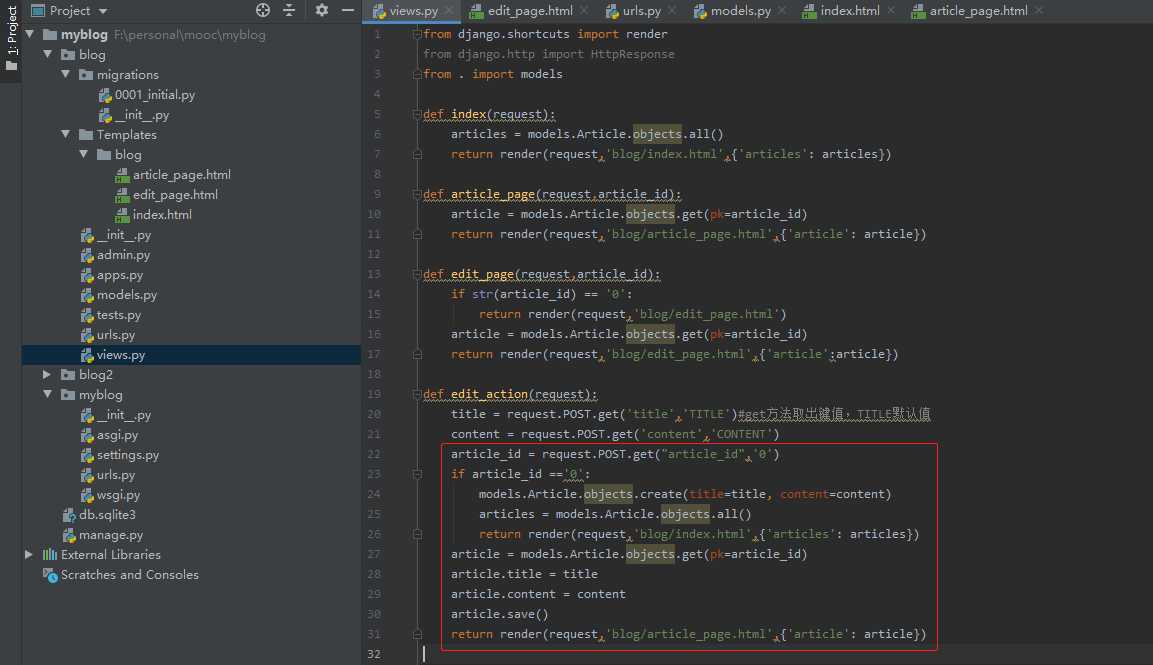This screenshot has height=665, width=1153.
Task: Select edit_page.html in project tree
Action: (x=175, y=194)
